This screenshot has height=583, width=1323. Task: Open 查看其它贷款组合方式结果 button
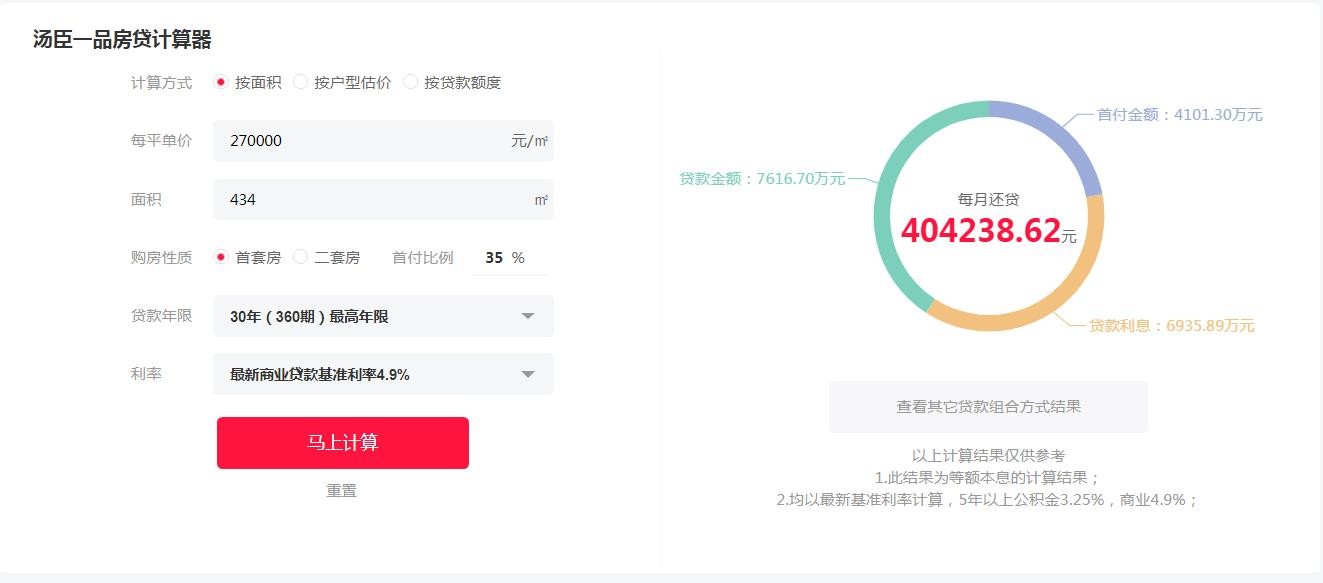coord(988,407)
